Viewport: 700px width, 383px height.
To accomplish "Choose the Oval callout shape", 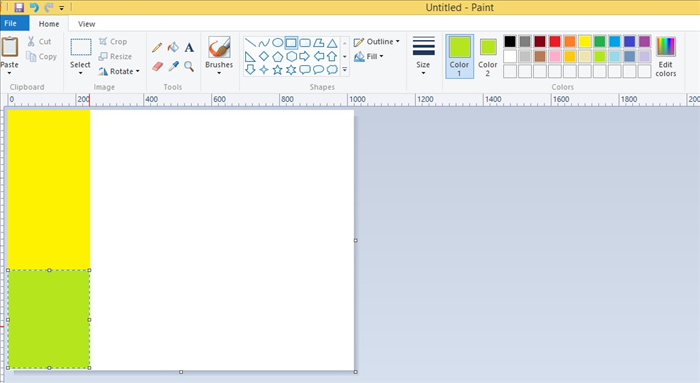I will tap(318, 70).
